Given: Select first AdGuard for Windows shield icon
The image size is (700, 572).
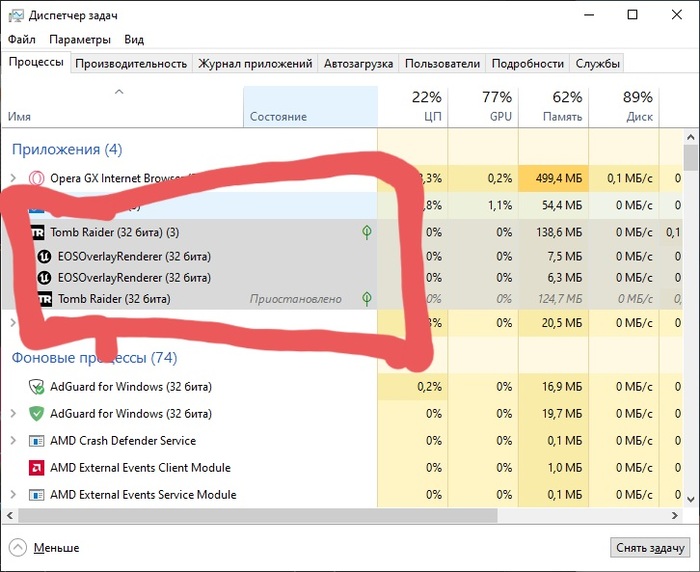Looking at the screenshot, I should (36, 387).
